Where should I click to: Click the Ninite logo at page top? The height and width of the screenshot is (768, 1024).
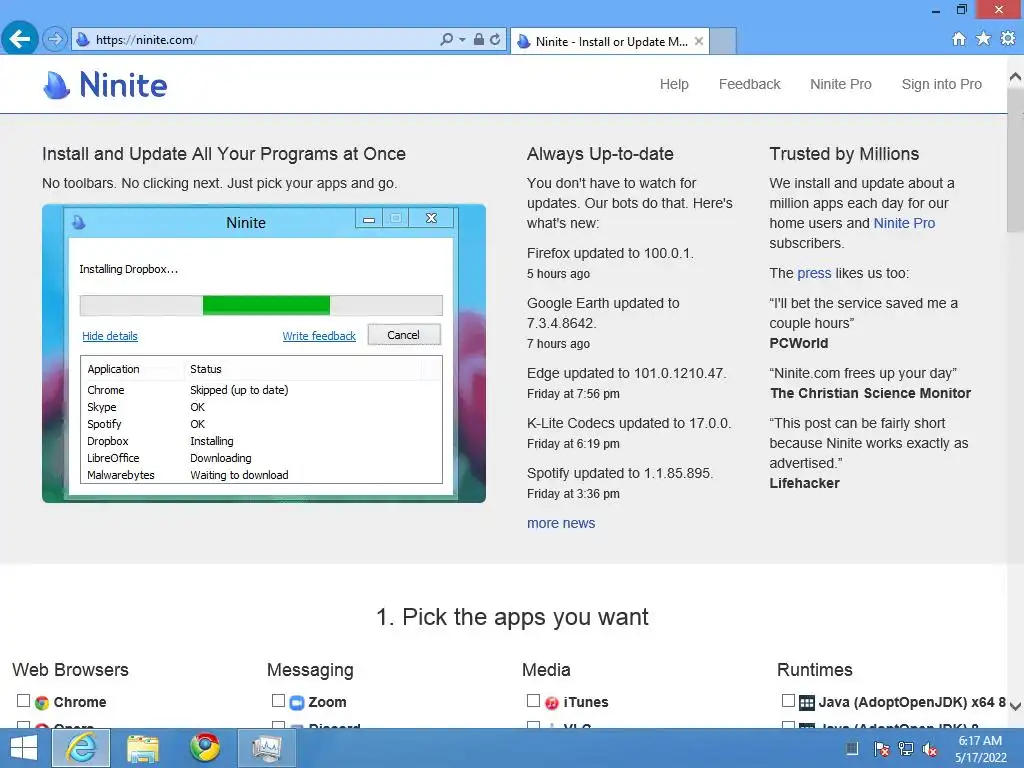105,85
